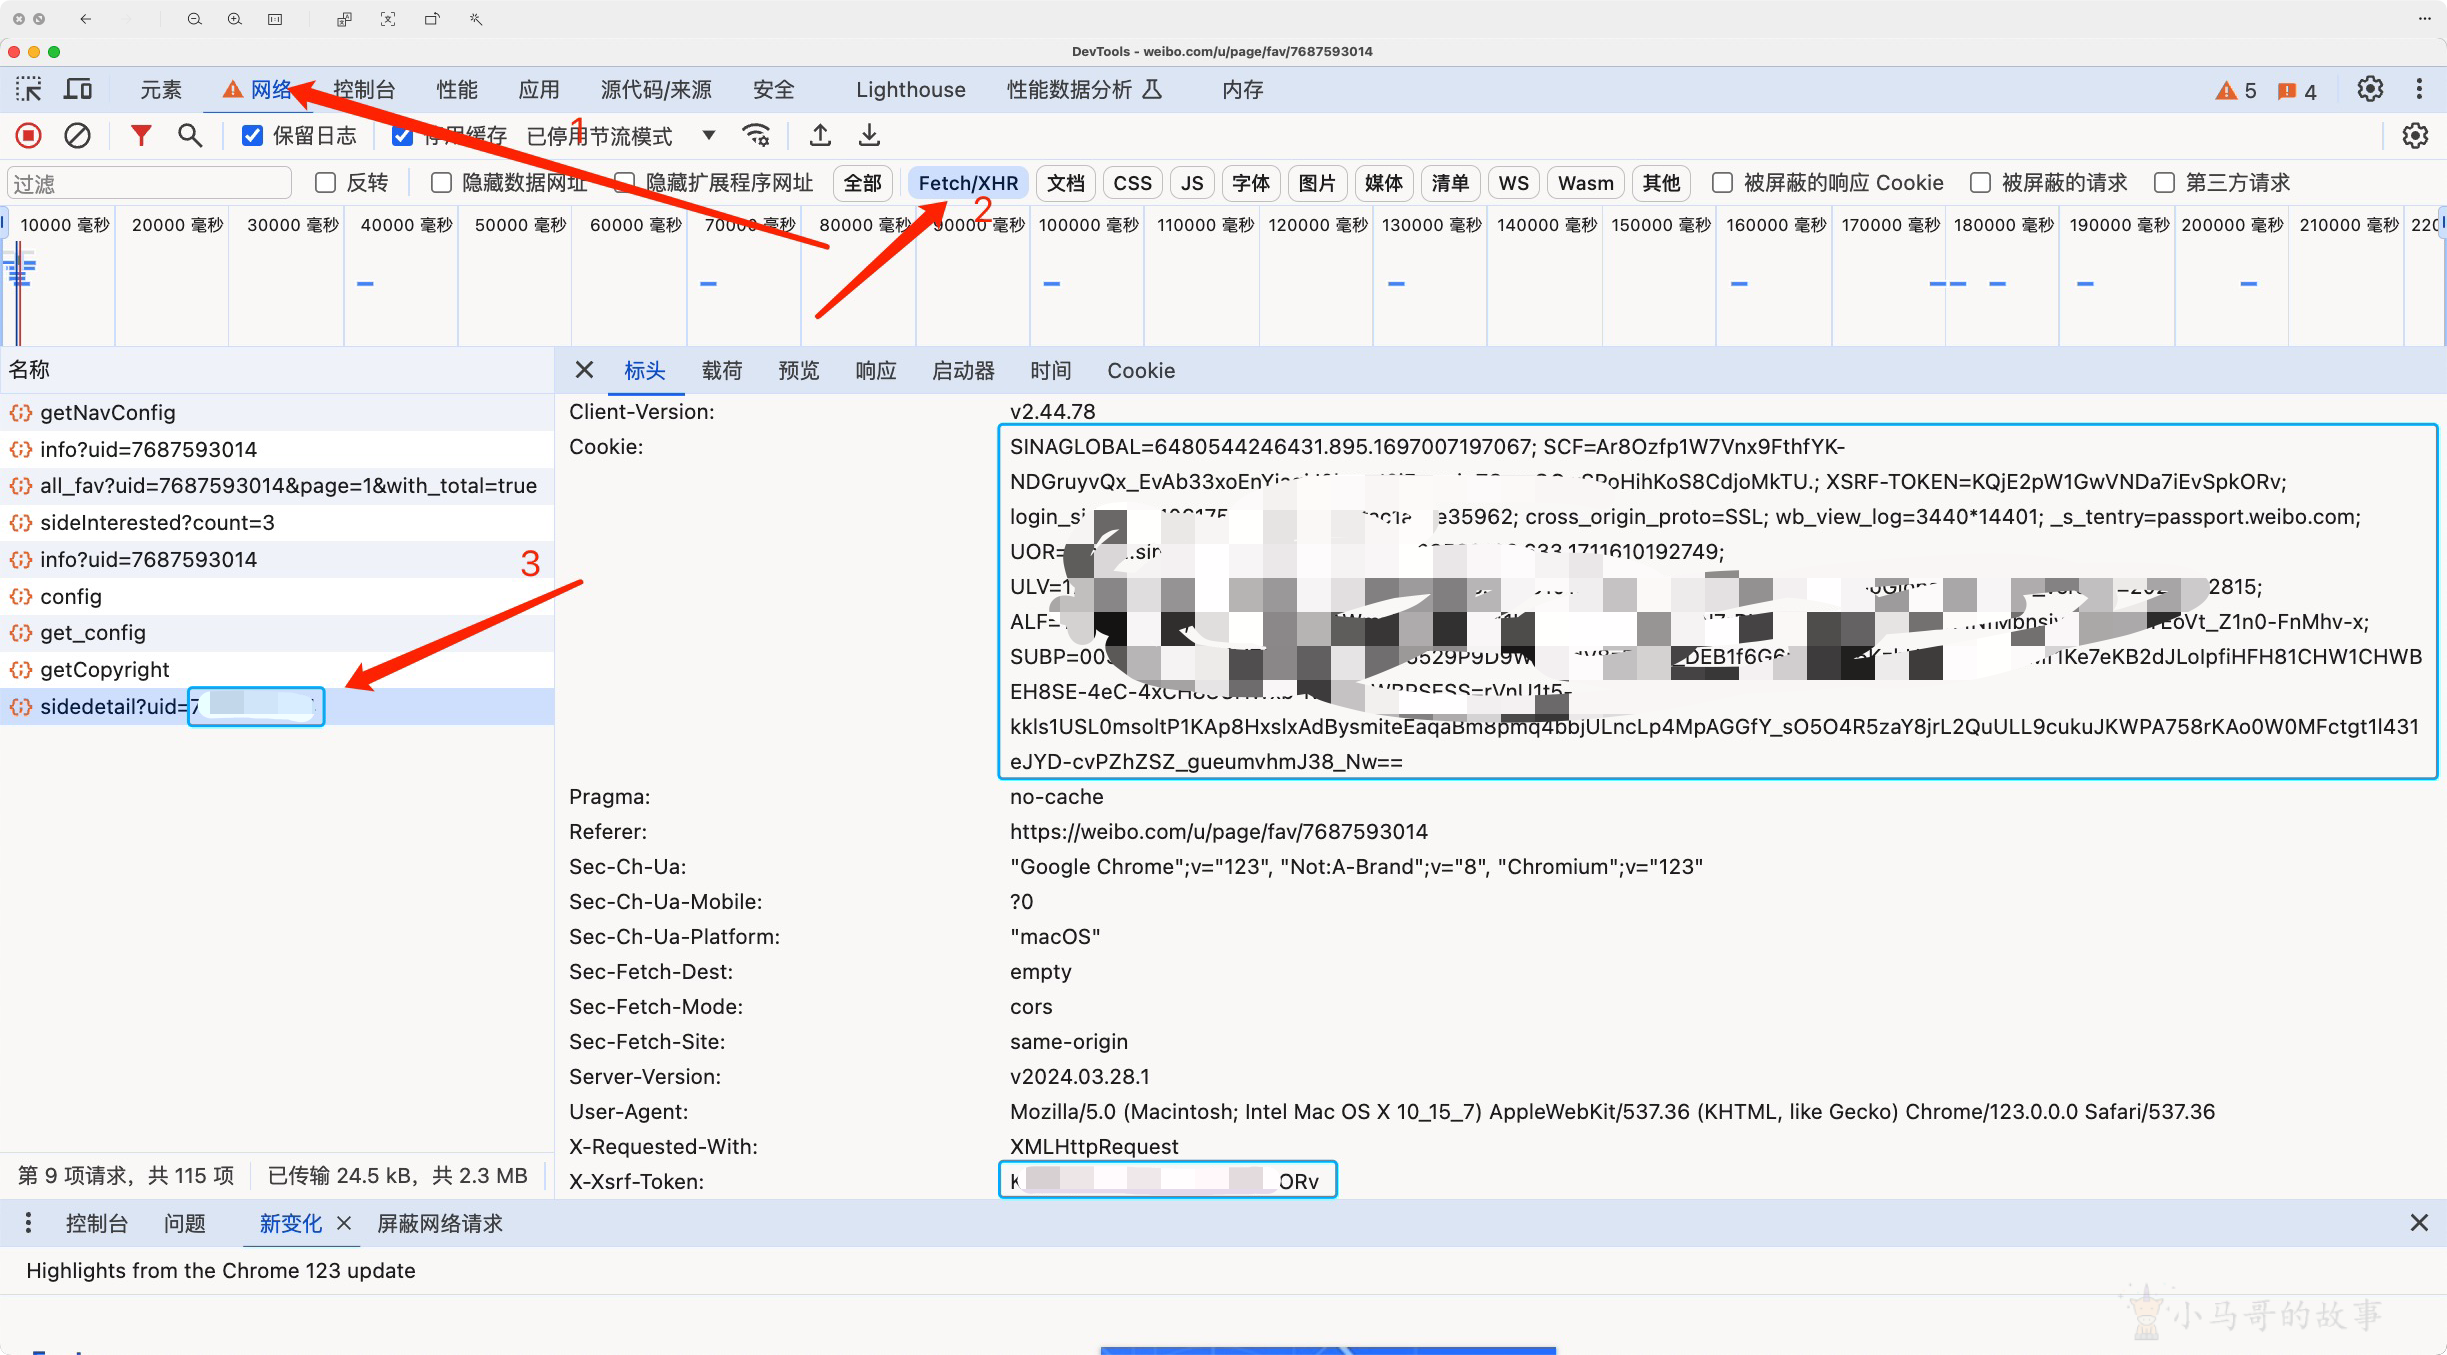The width and height of the screenshot is (2447, 1355).
Task: Click zoom in icon in viewer toolbar
Action: coord(235,19)
